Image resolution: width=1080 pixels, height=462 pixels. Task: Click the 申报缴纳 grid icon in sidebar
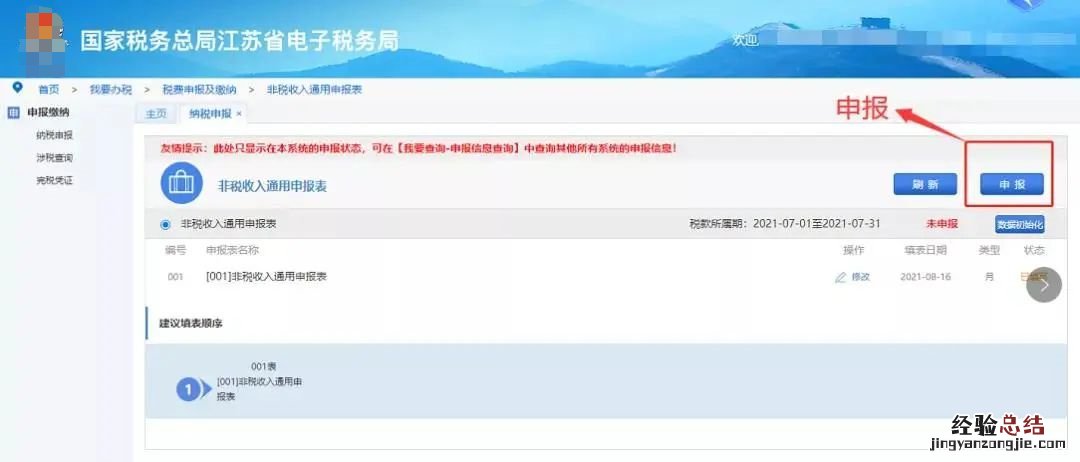click(x=13, y=113)
